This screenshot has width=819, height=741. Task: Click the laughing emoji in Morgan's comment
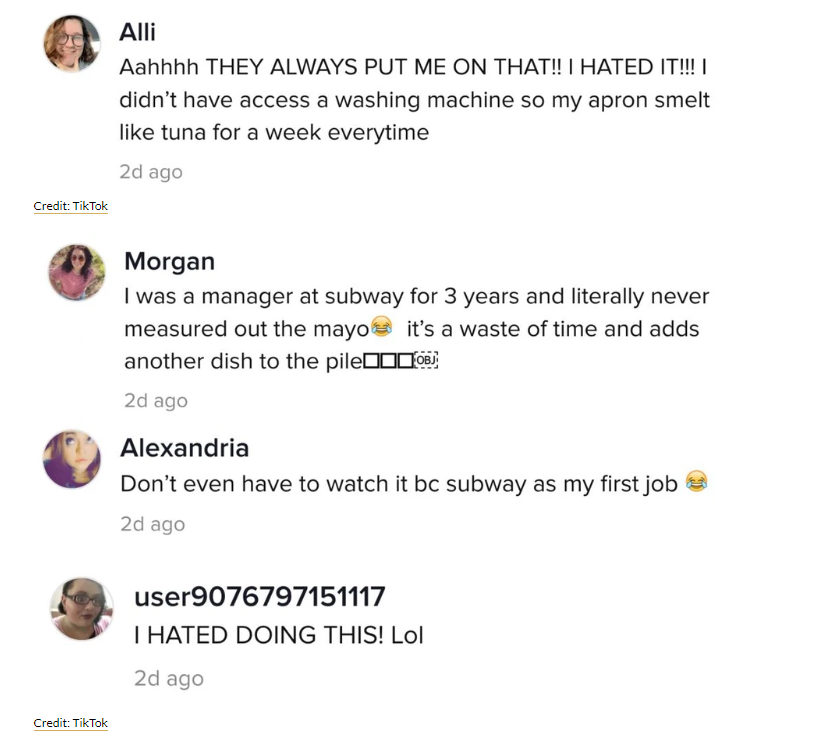pyautogui.click(x=381, y=326)
